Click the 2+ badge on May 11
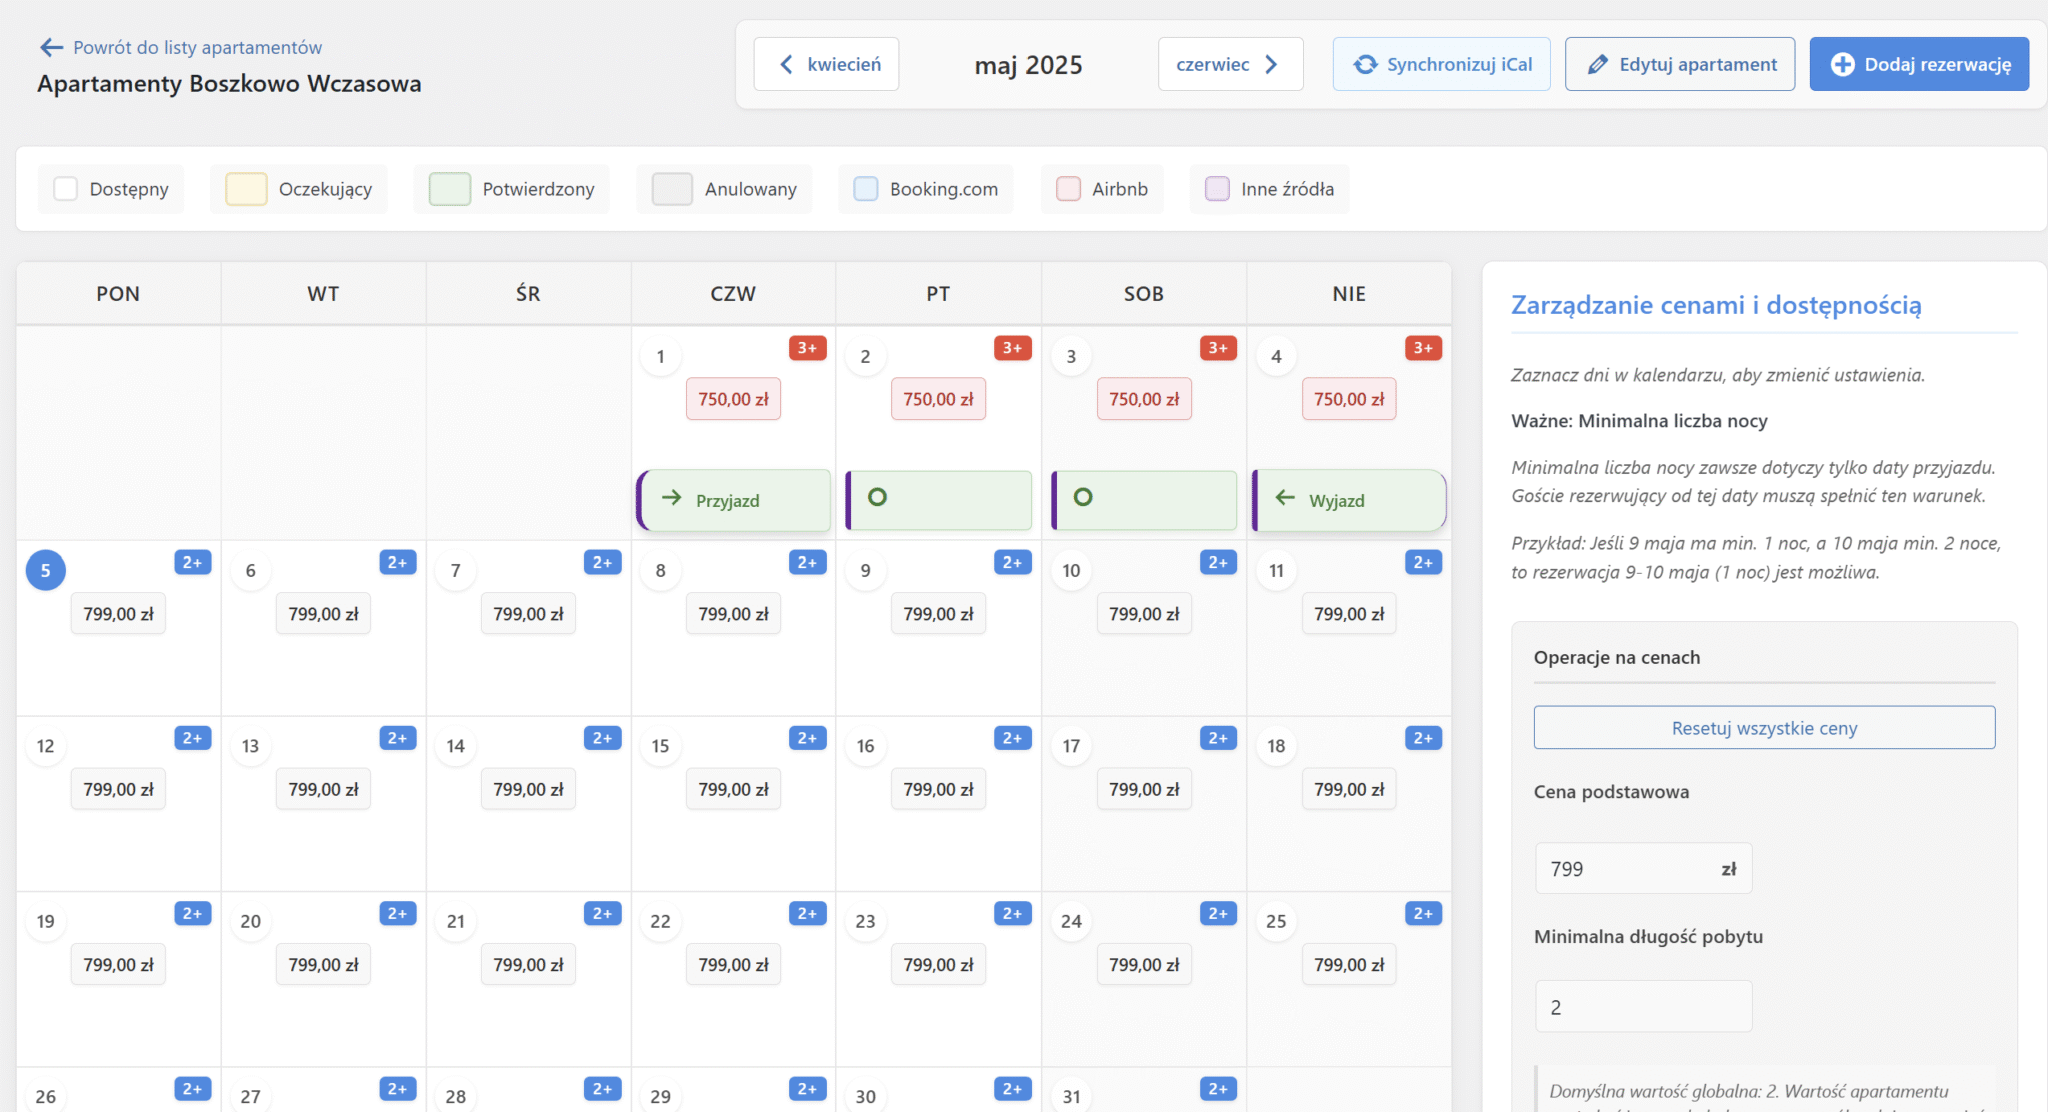Screen dimensions: 2048x1112 click(x=1423, y=563)
